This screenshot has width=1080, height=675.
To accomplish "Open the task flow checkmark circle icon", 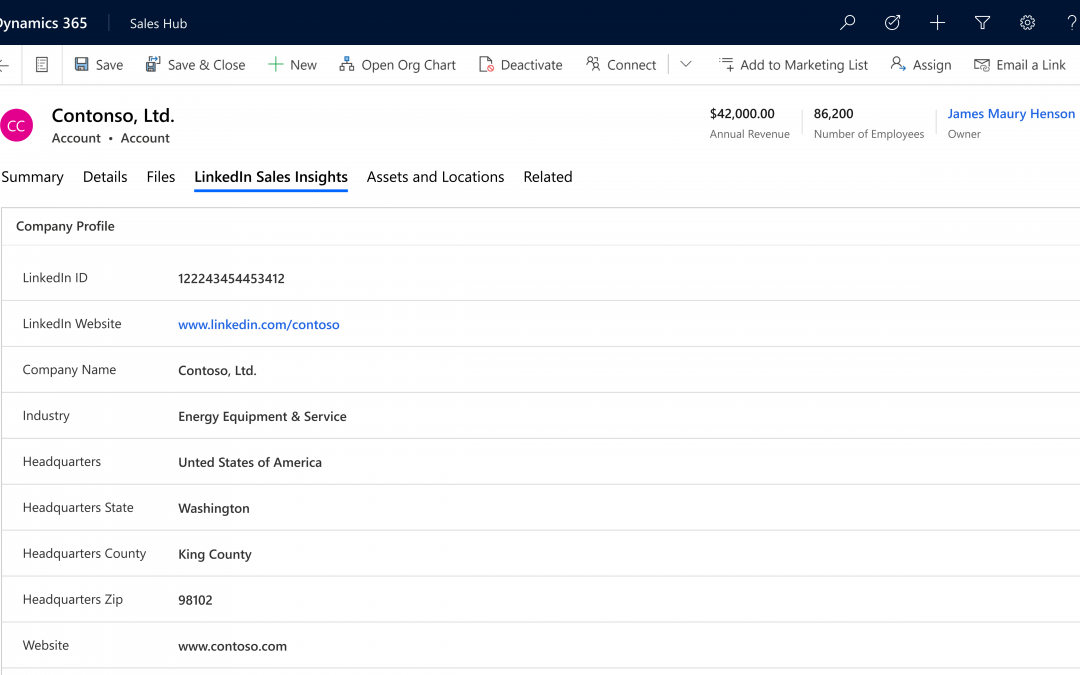I will (x=892, y=23).
